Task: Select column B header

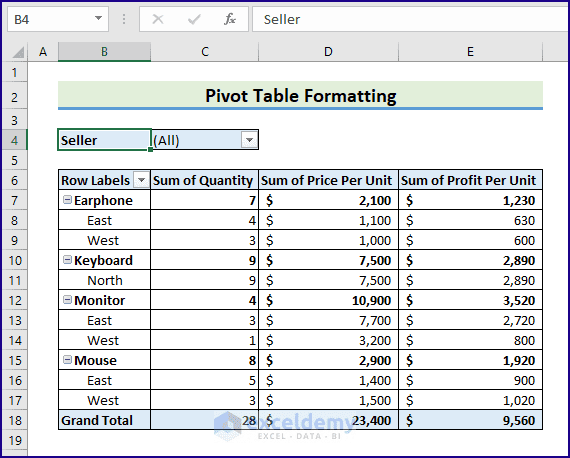Action: [x=104, y=52]
